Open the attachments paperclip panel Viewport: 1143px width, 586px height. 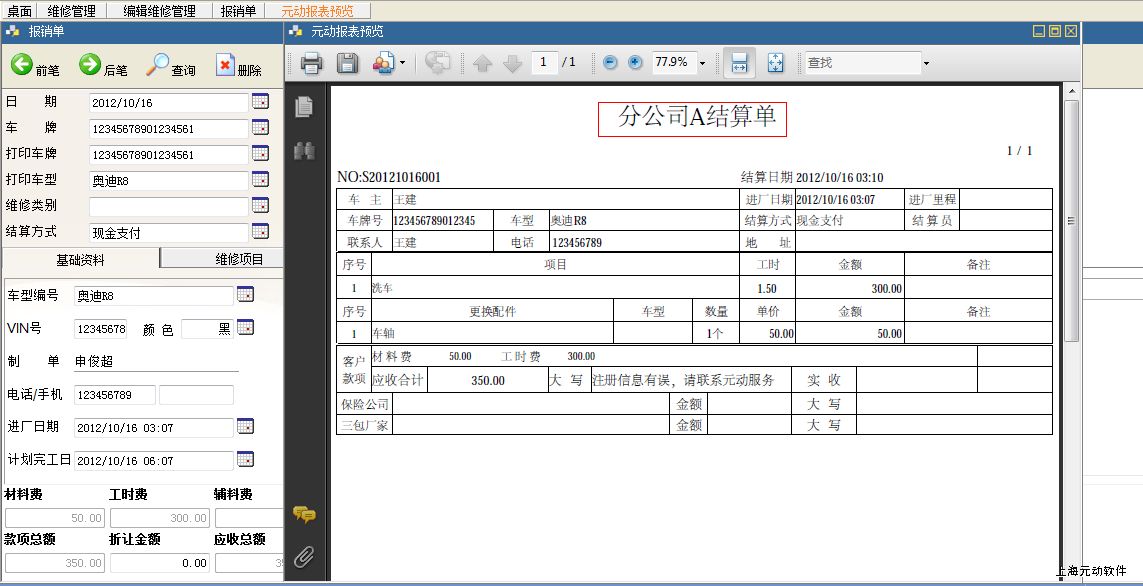(x=304, y=557)
